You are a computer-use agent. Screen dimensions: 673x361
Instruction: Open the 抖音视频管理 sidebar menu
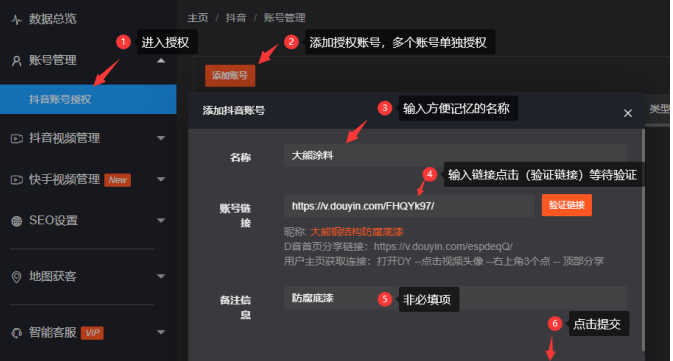point(64,138)
